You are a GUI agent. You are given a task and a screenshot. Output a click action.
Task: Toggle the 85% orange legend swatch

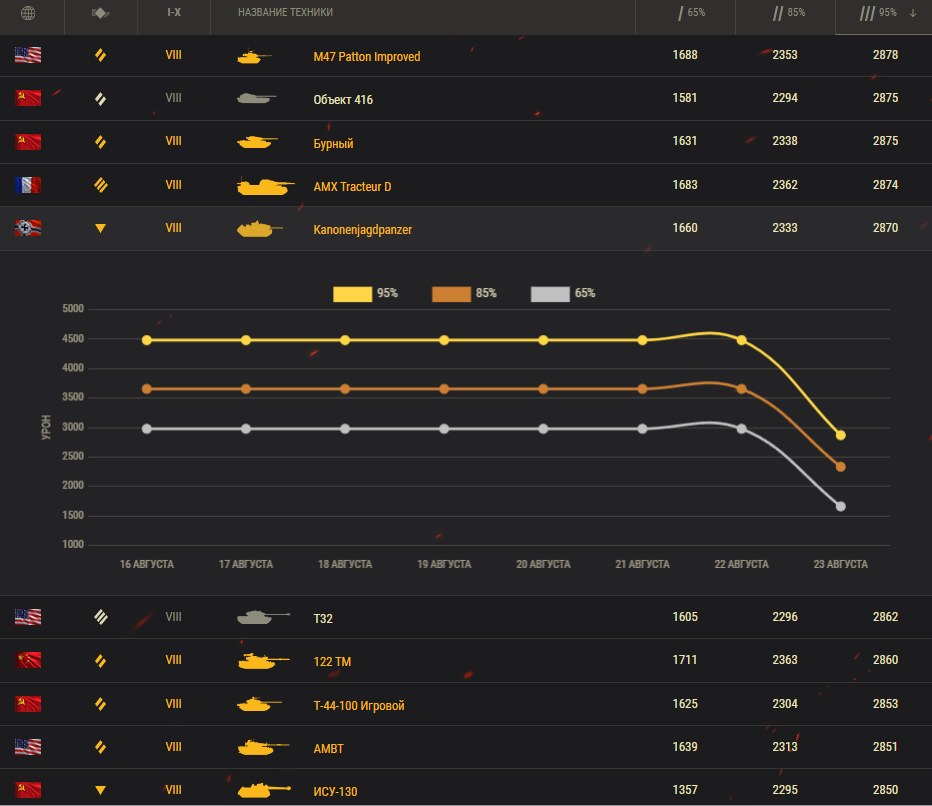451,294
